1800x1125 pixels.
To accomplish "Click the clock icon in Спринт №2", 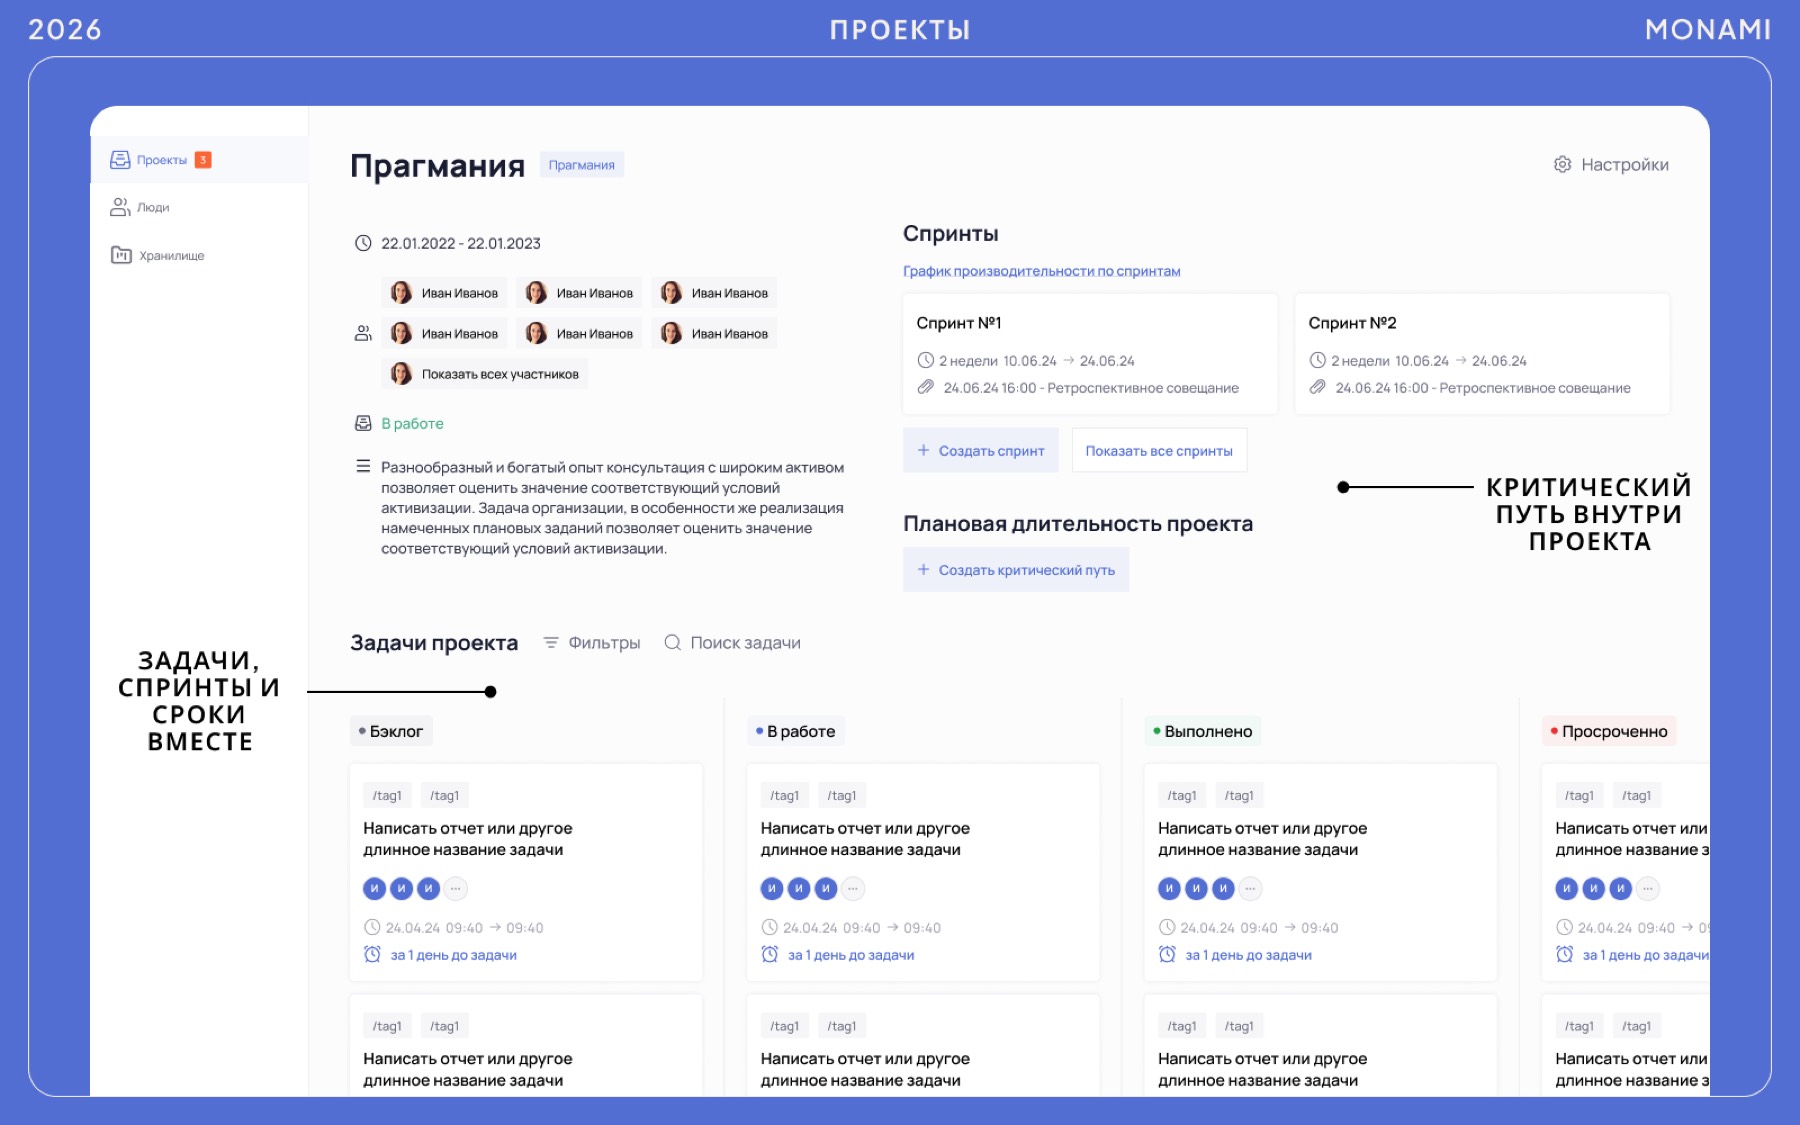I will (1318, 360).
